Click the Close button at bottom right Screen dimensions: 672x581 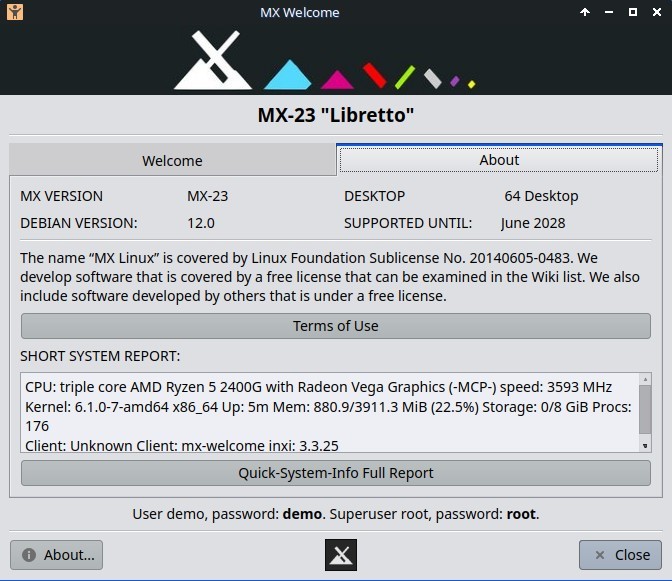(620, 555)
